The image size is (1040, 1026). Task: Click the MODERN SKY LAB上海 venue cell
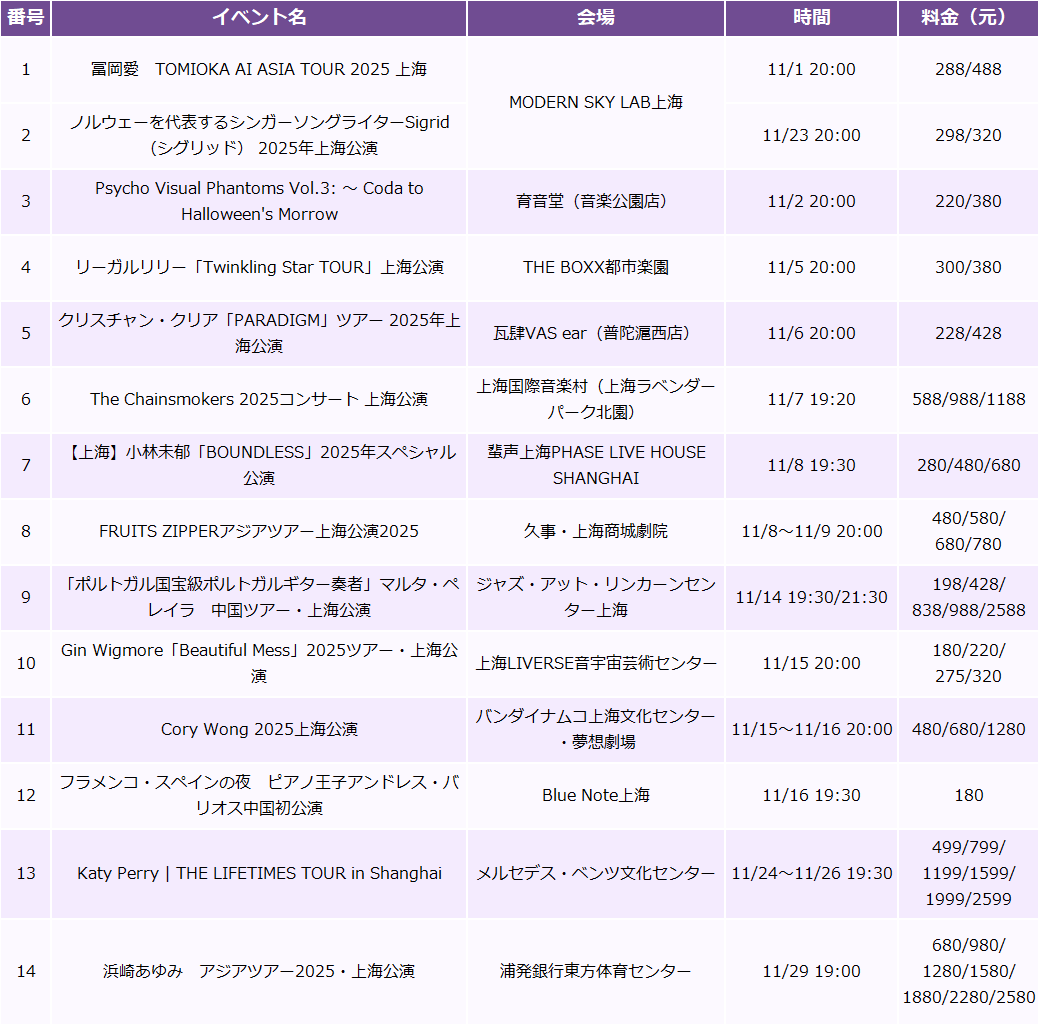point(595,102)
